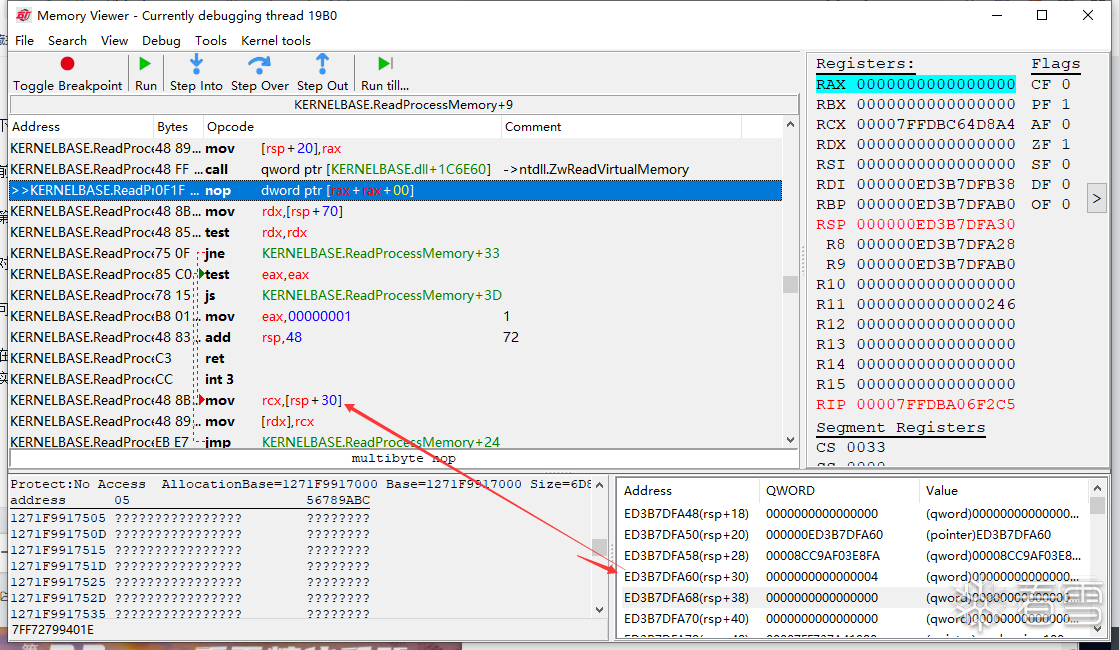Click the hex view scroll down arrow
The image size is (1119, 650).
(x=599, y=610)
